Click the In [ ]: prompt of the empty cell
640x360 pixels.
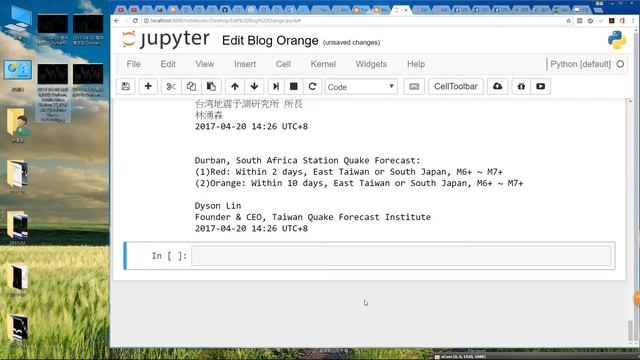tap(169, 256)
